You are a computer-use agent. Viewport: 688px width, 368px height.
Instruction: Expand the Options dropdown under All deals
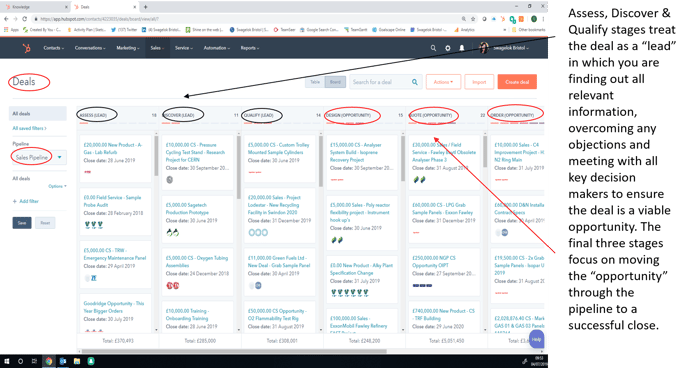point(57,186)
